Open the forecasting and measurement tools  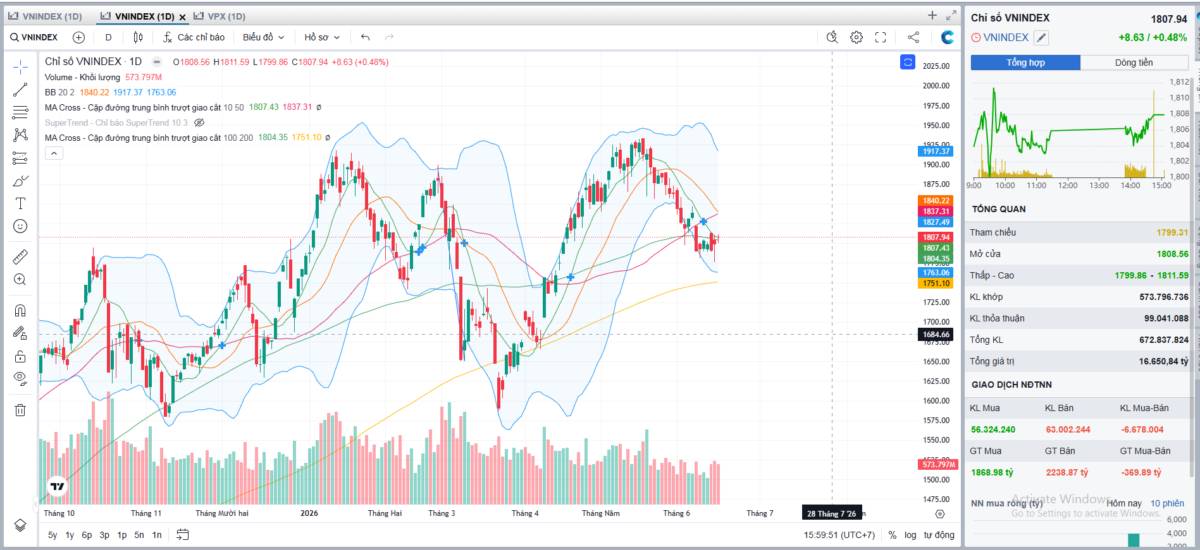[x=19, y=158]
